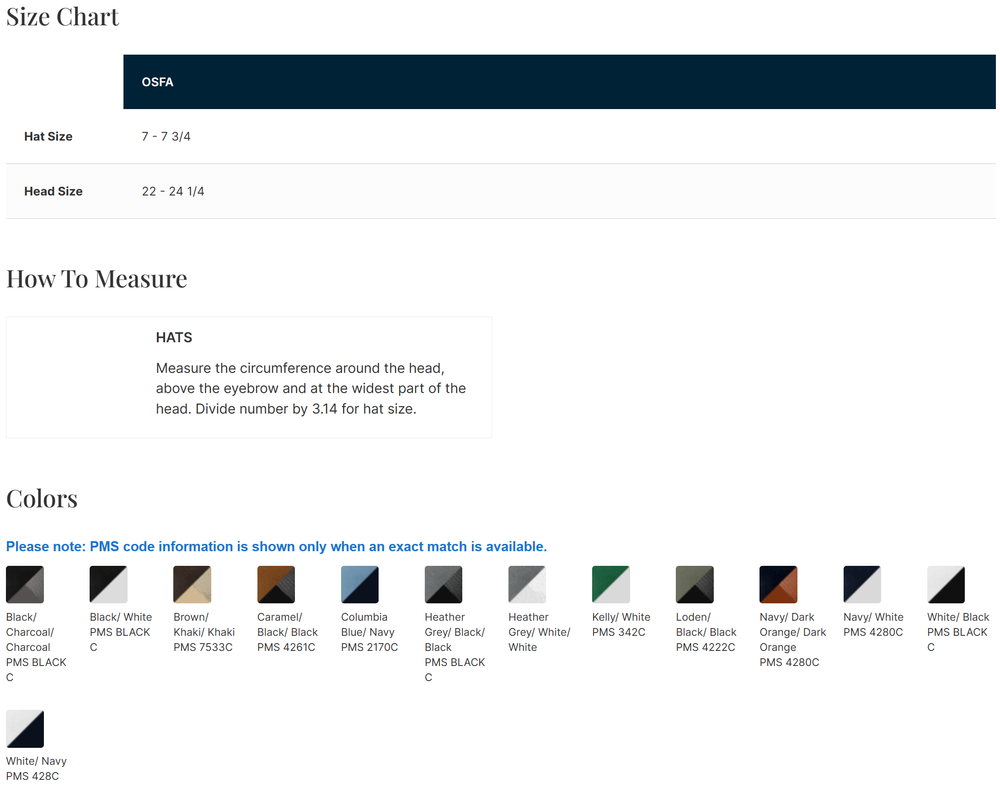Choose the Navy/ Dark Orange swatch
This screenshot has height=786, width=1000.
pyautogui.click(x=778, y=584)
